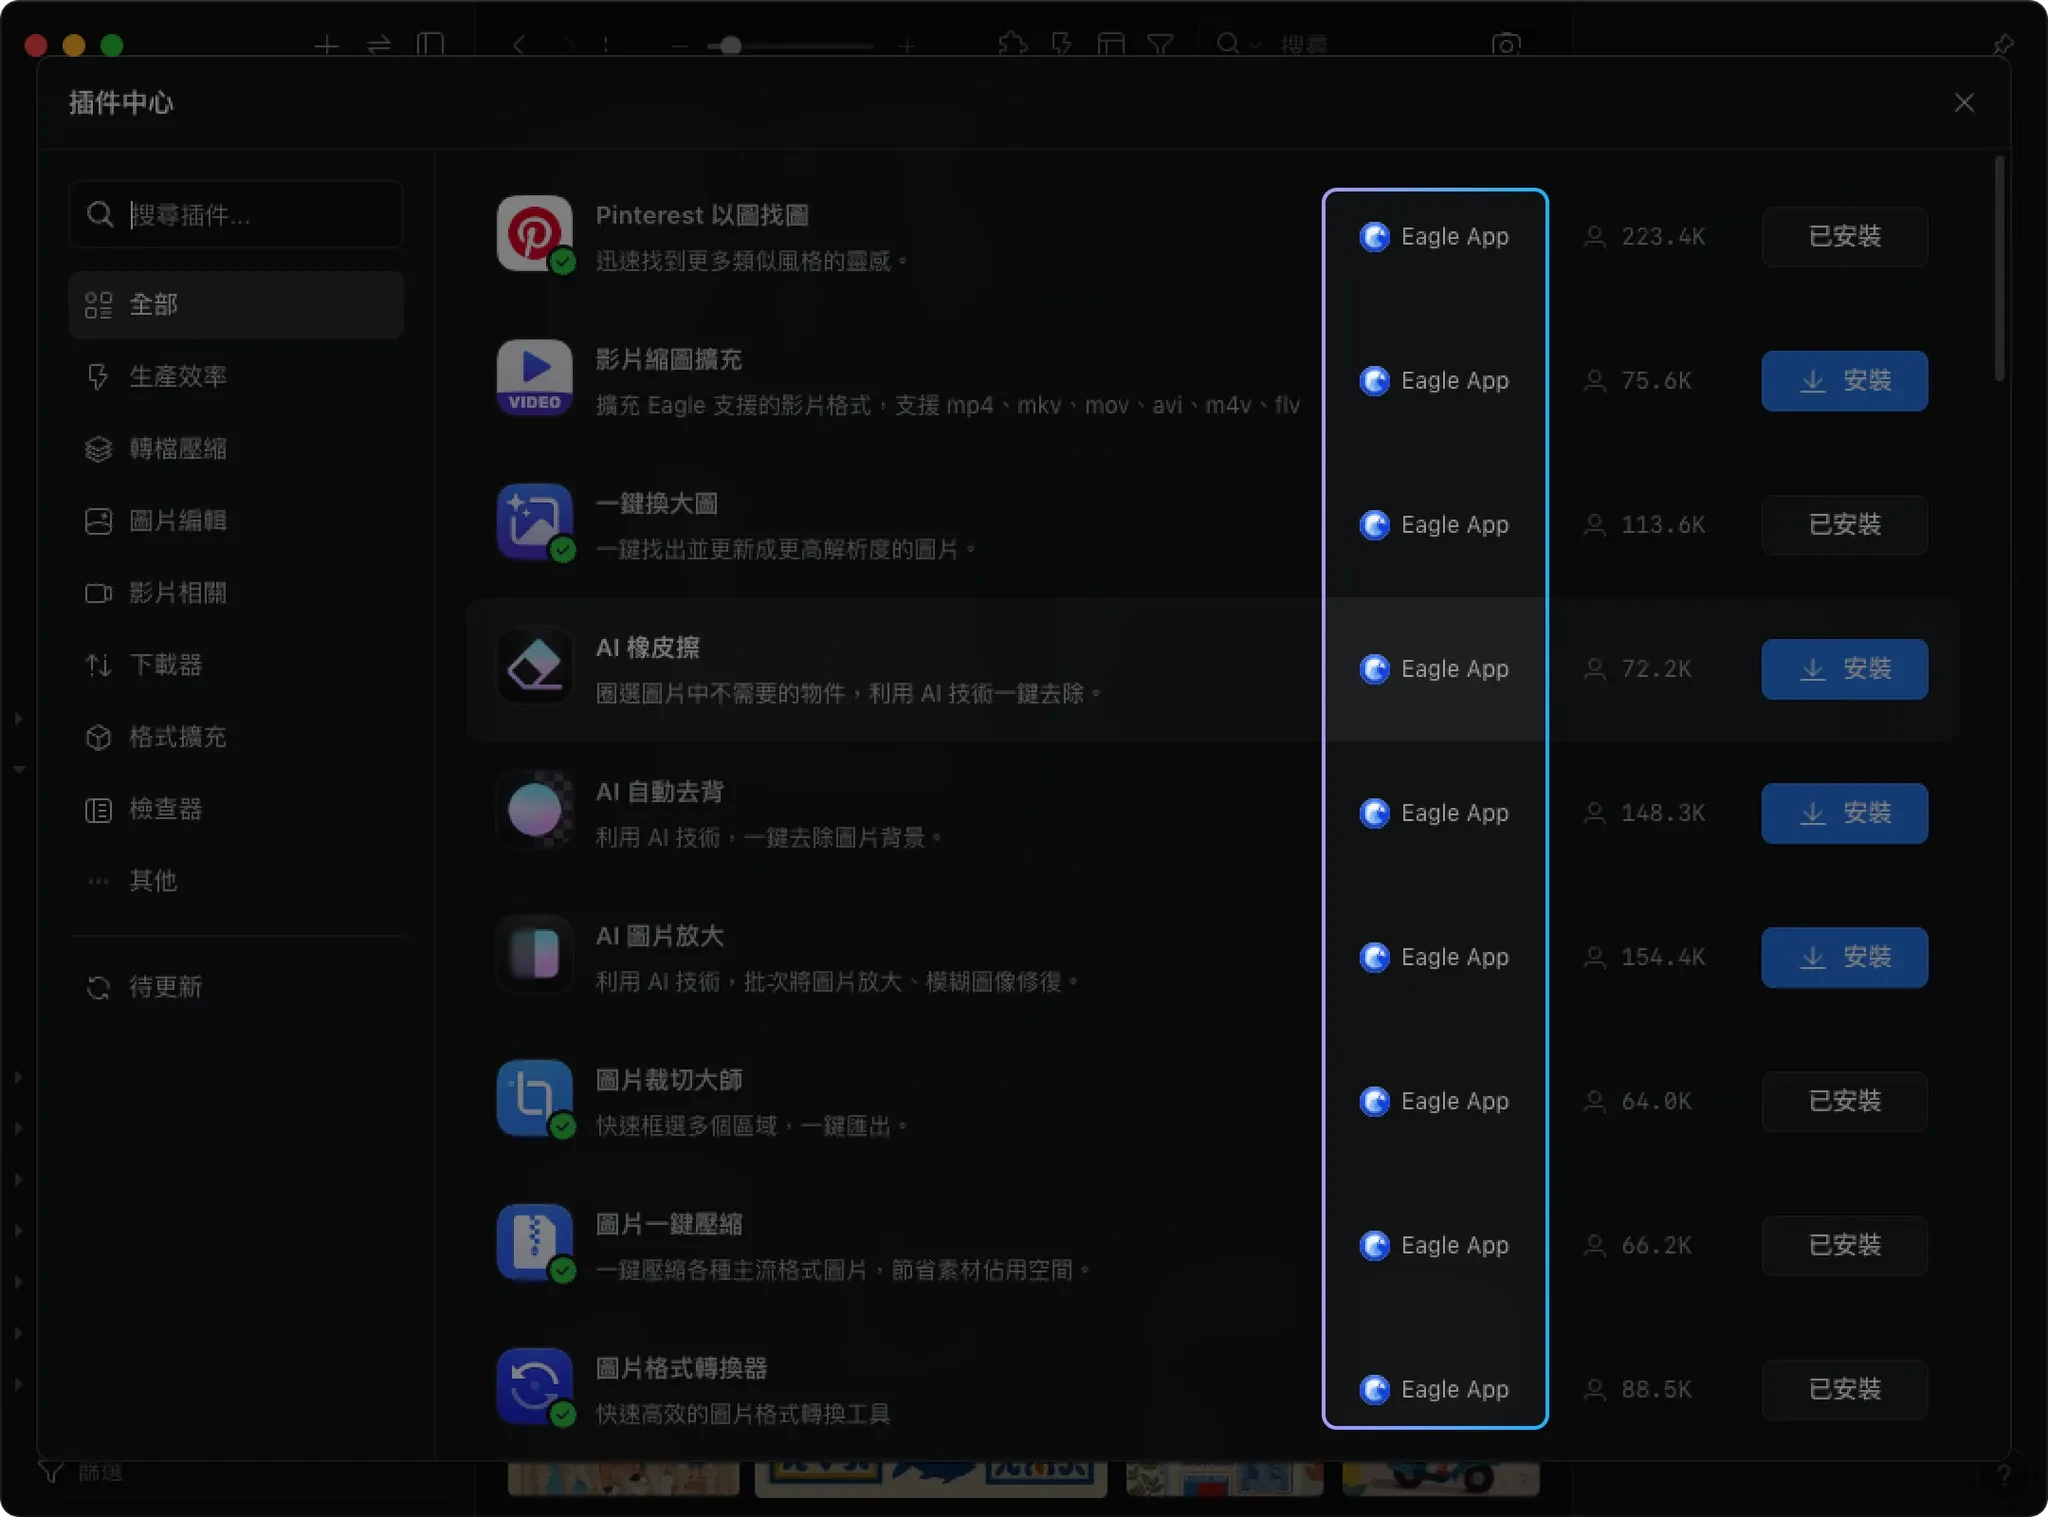Select the 下載器 category

click(236, 665)
